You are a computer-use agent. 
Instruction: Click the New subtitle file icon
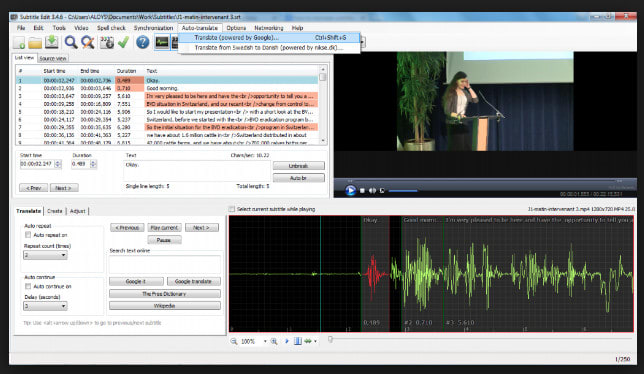(x=19, y=42)
